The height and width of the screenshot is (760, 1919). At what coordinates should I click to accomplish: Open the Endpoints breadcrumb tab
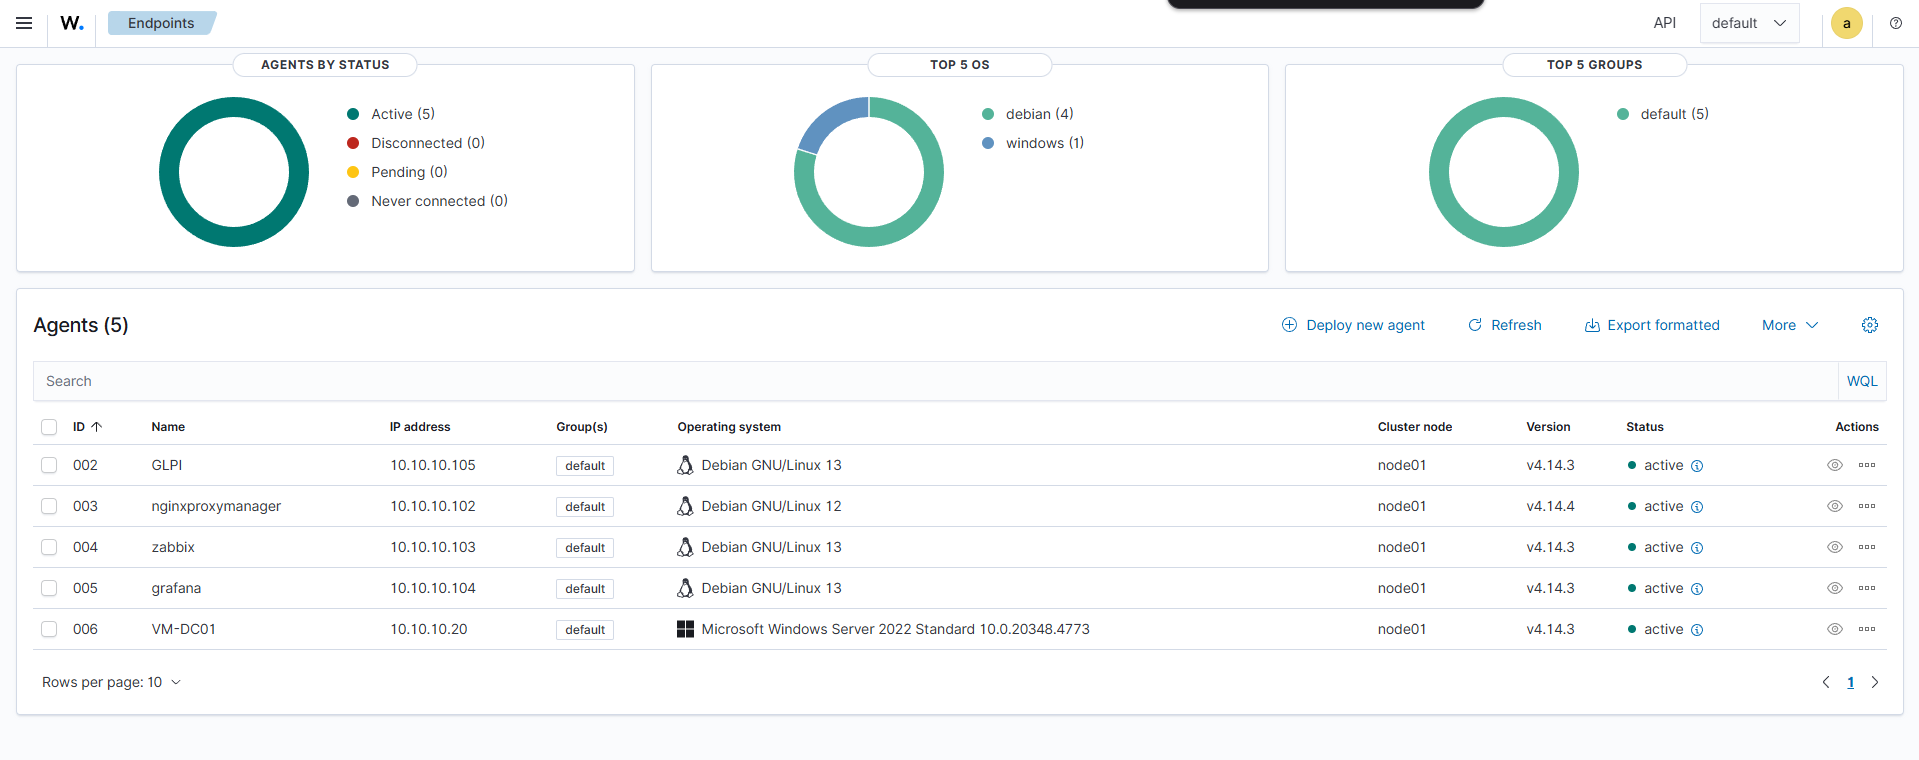(x=161, y=23)
